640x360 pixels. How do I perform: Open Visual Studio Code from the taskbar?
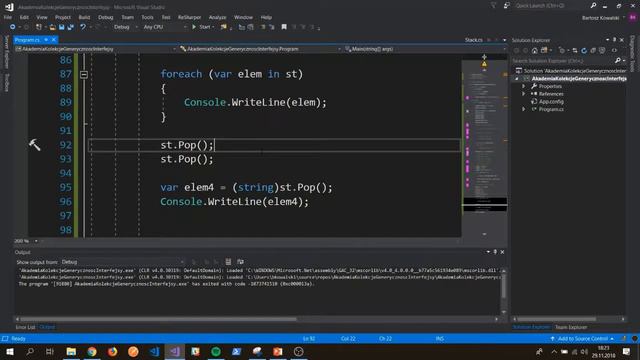point(154,351)
